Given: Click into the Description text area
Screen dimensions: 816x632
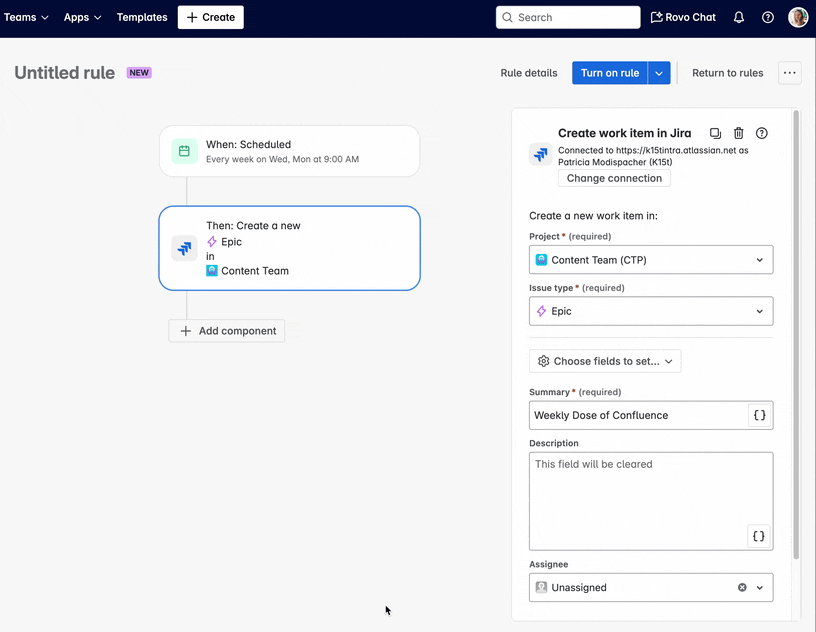Looking at the screenshot, I should [651, 501].
